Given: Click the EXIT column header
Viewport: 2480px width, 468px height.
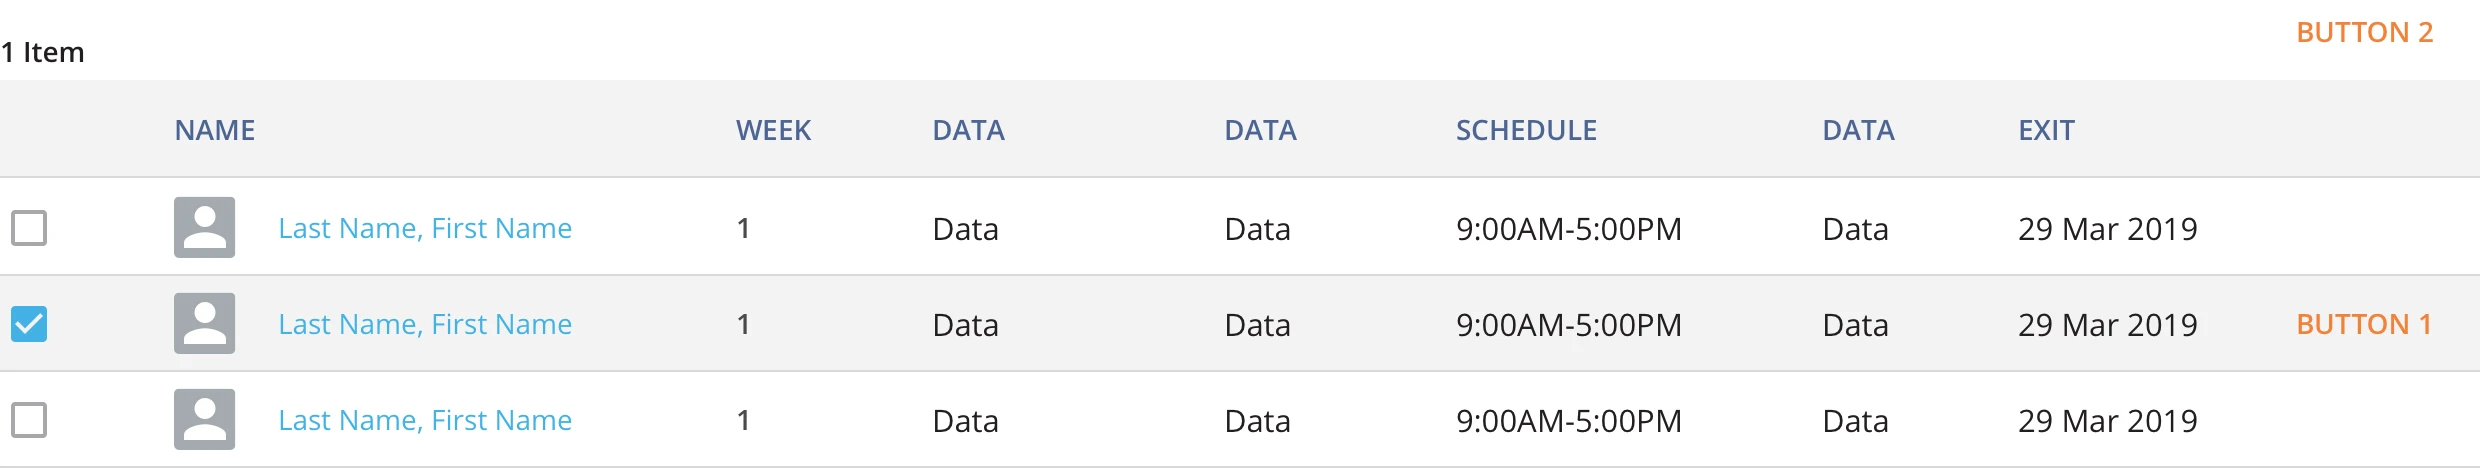Looking at the screenshot, I should tap(2046, 130).
